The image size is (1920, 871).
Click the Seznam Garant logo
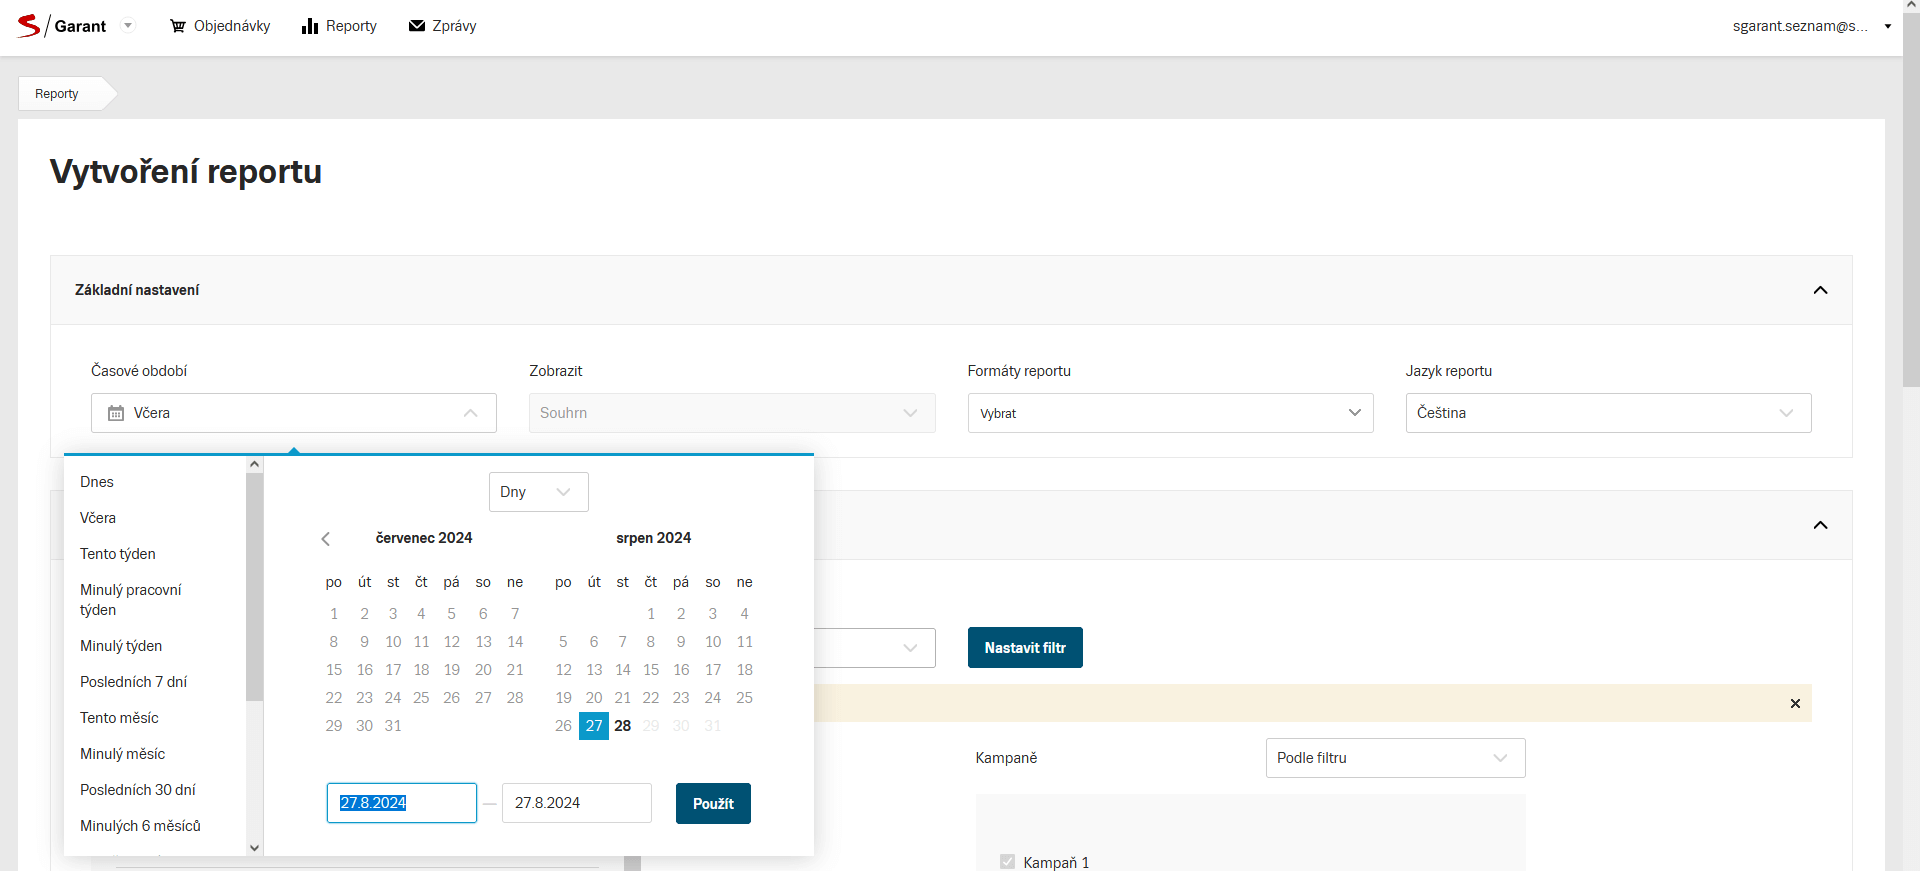pyautogui.click(x=61, y=26)
